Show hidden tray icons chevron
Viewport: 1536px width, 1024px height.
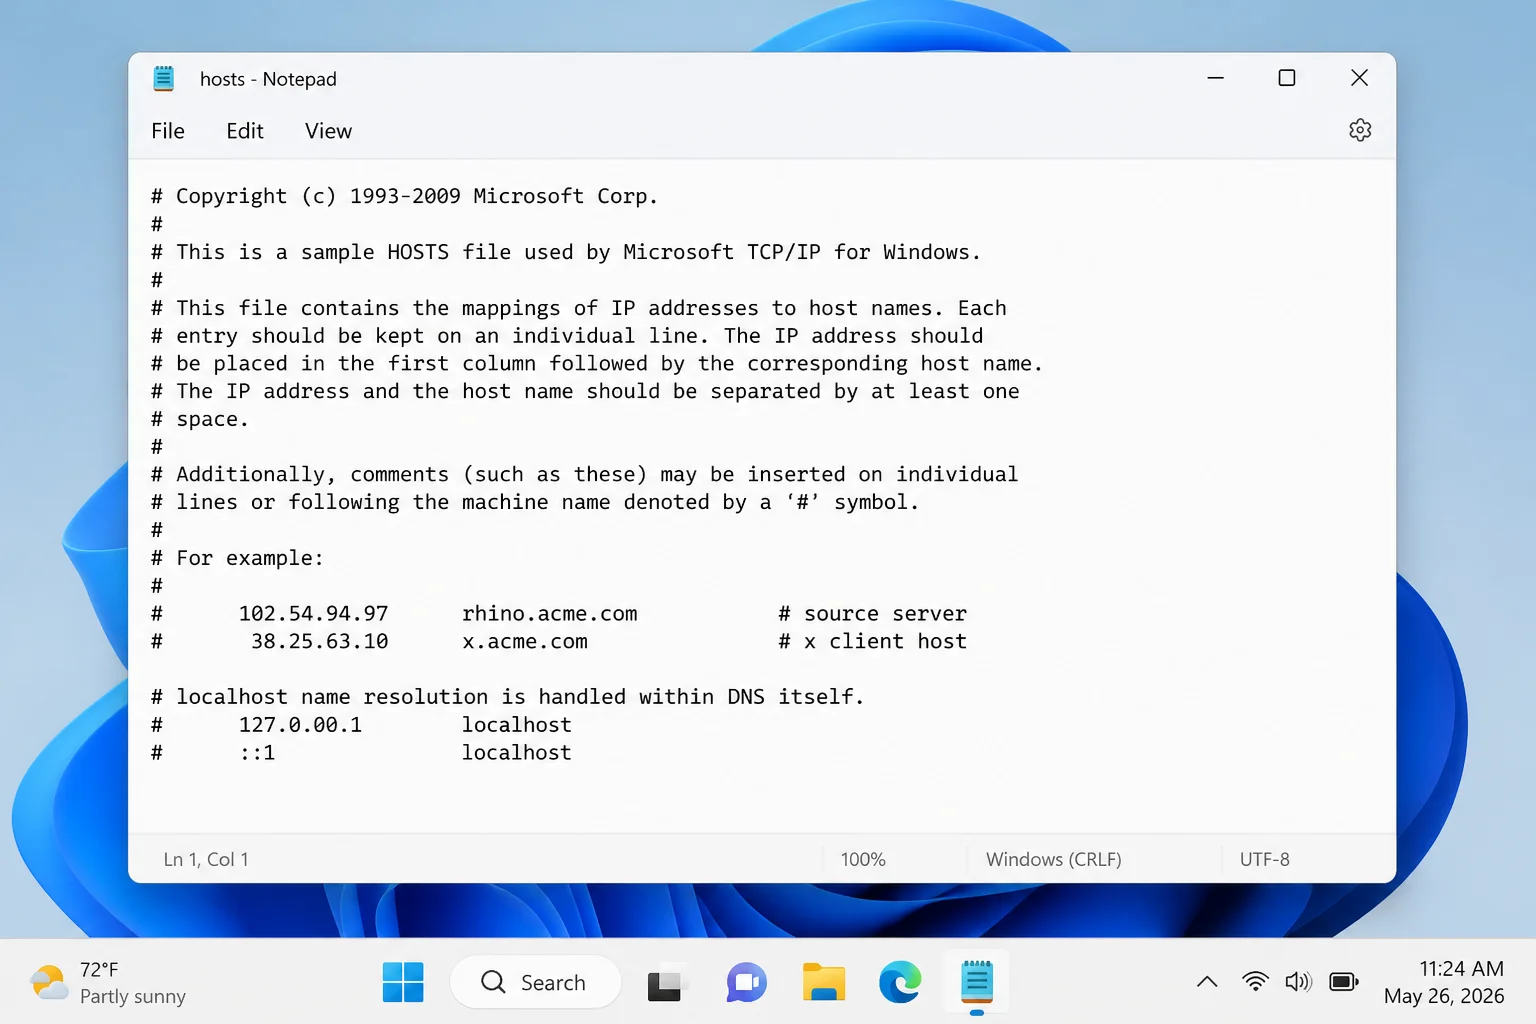1207,982
